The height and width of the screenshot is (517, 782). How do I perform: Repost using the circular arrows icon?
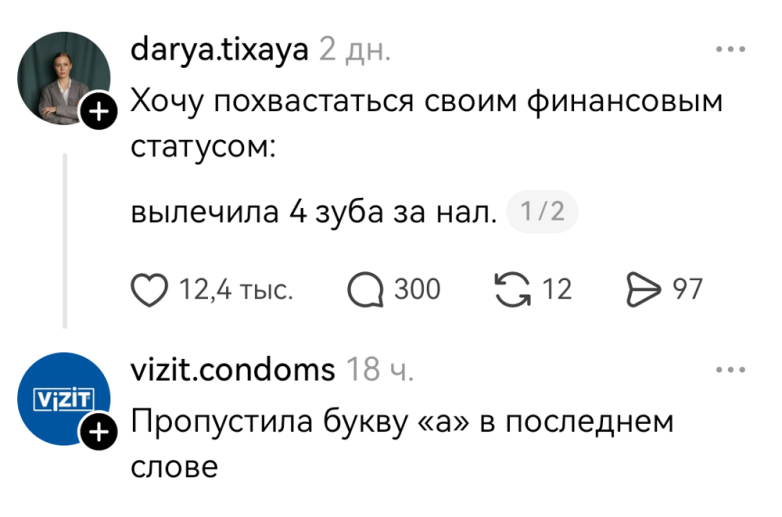pos(513,290)
